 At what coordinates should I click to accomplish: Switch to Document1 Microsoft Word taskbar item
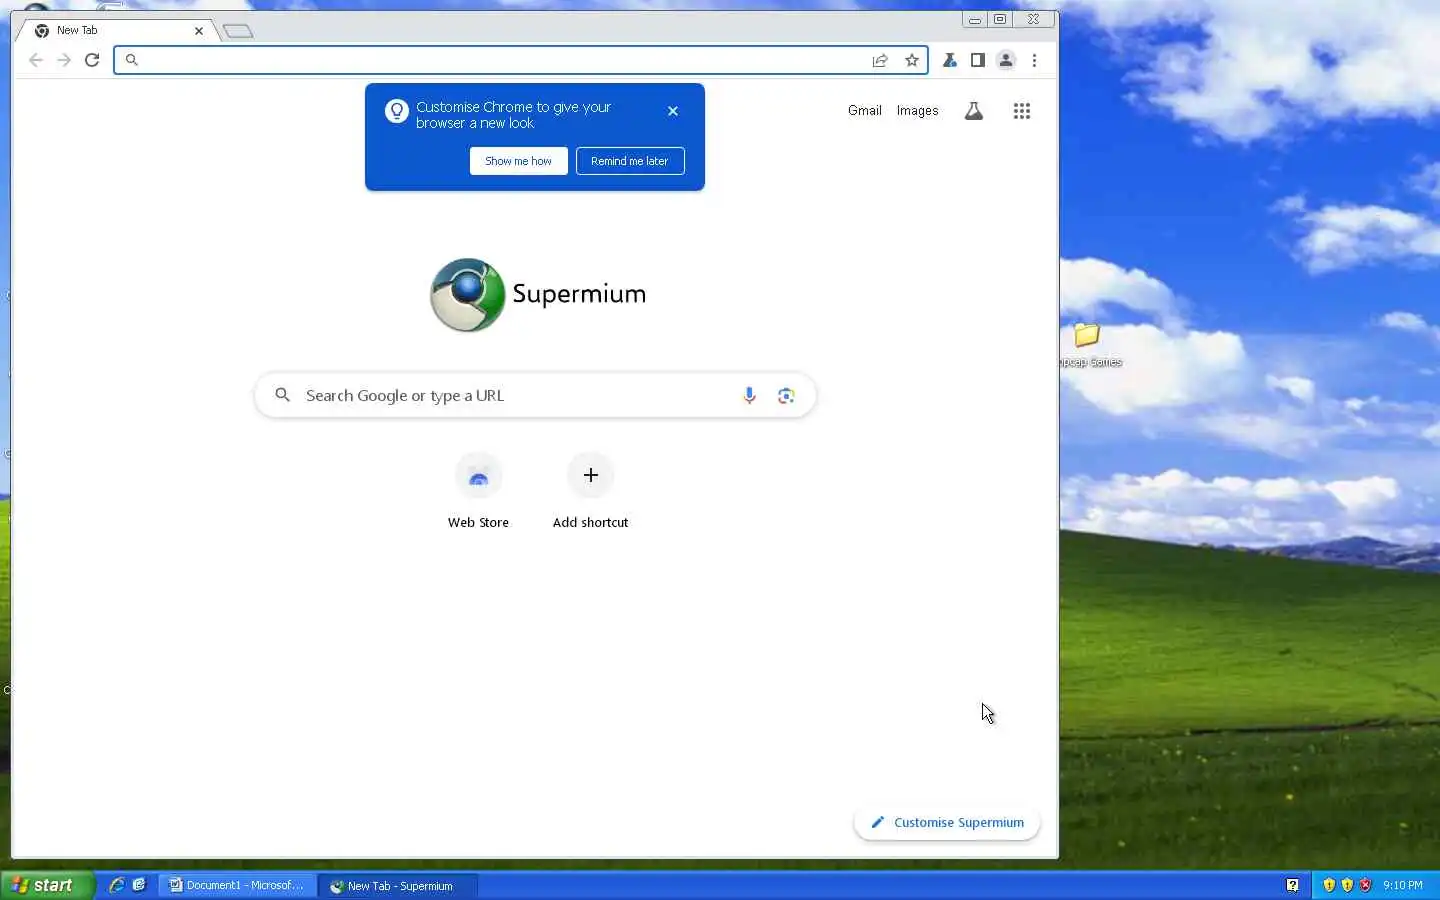click(237, 885)
